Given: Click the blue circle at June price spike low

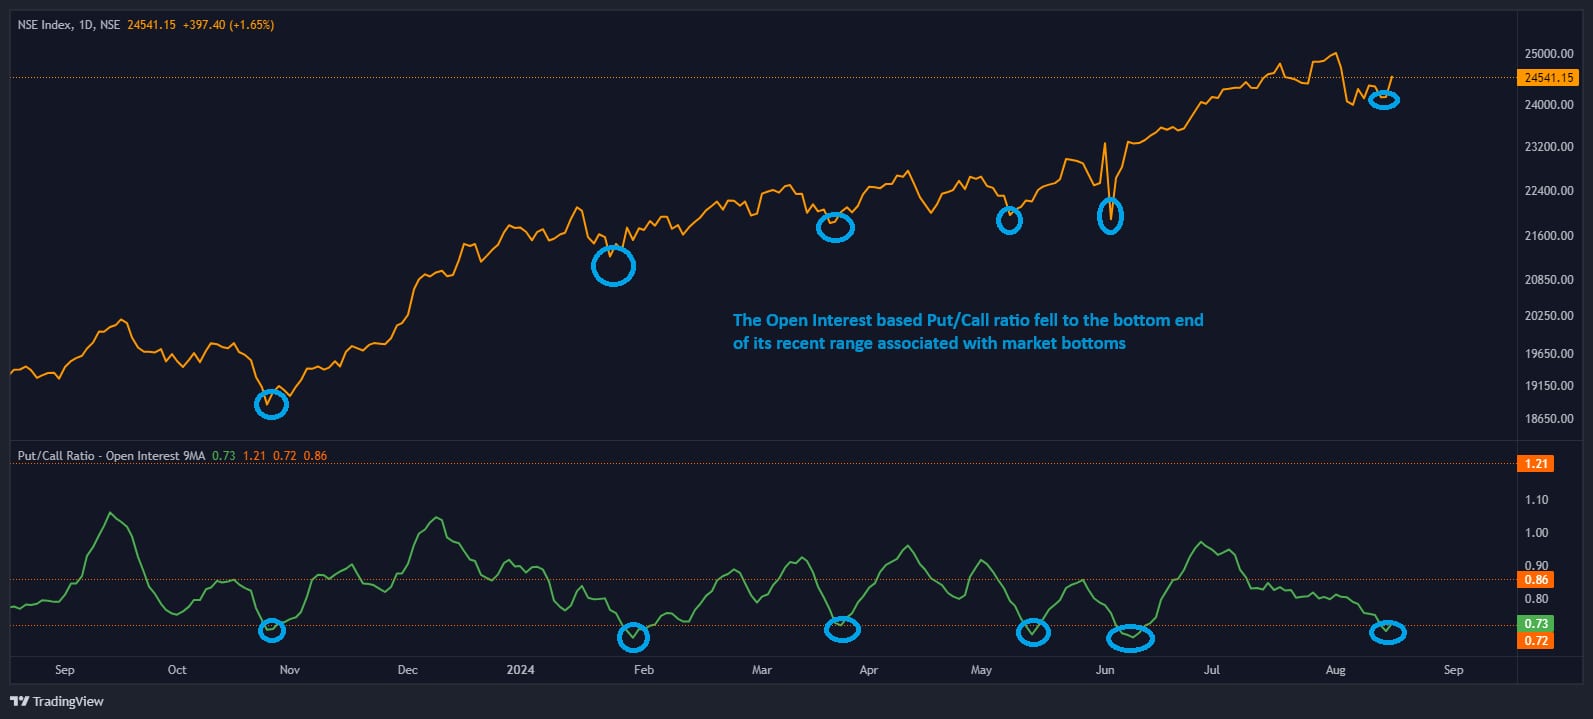Looking at the screenshot, I should click(x=1110, y=216).
